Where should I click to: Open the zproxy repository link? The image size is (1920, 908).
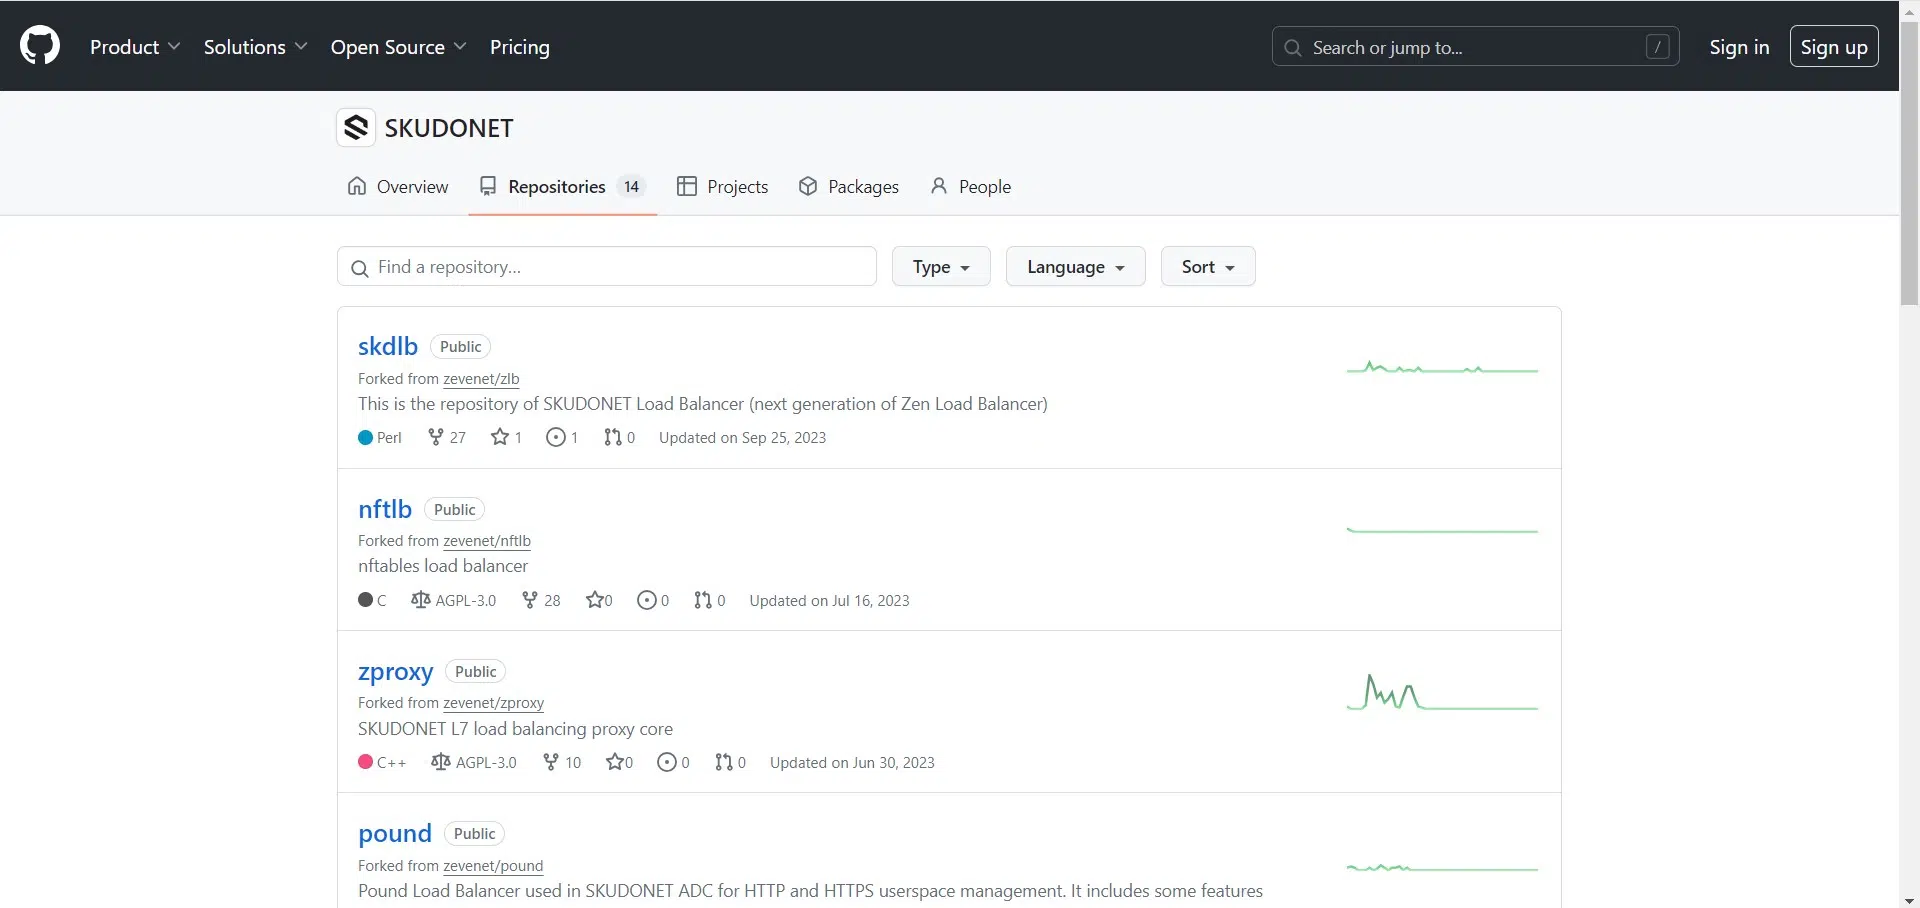395,672
